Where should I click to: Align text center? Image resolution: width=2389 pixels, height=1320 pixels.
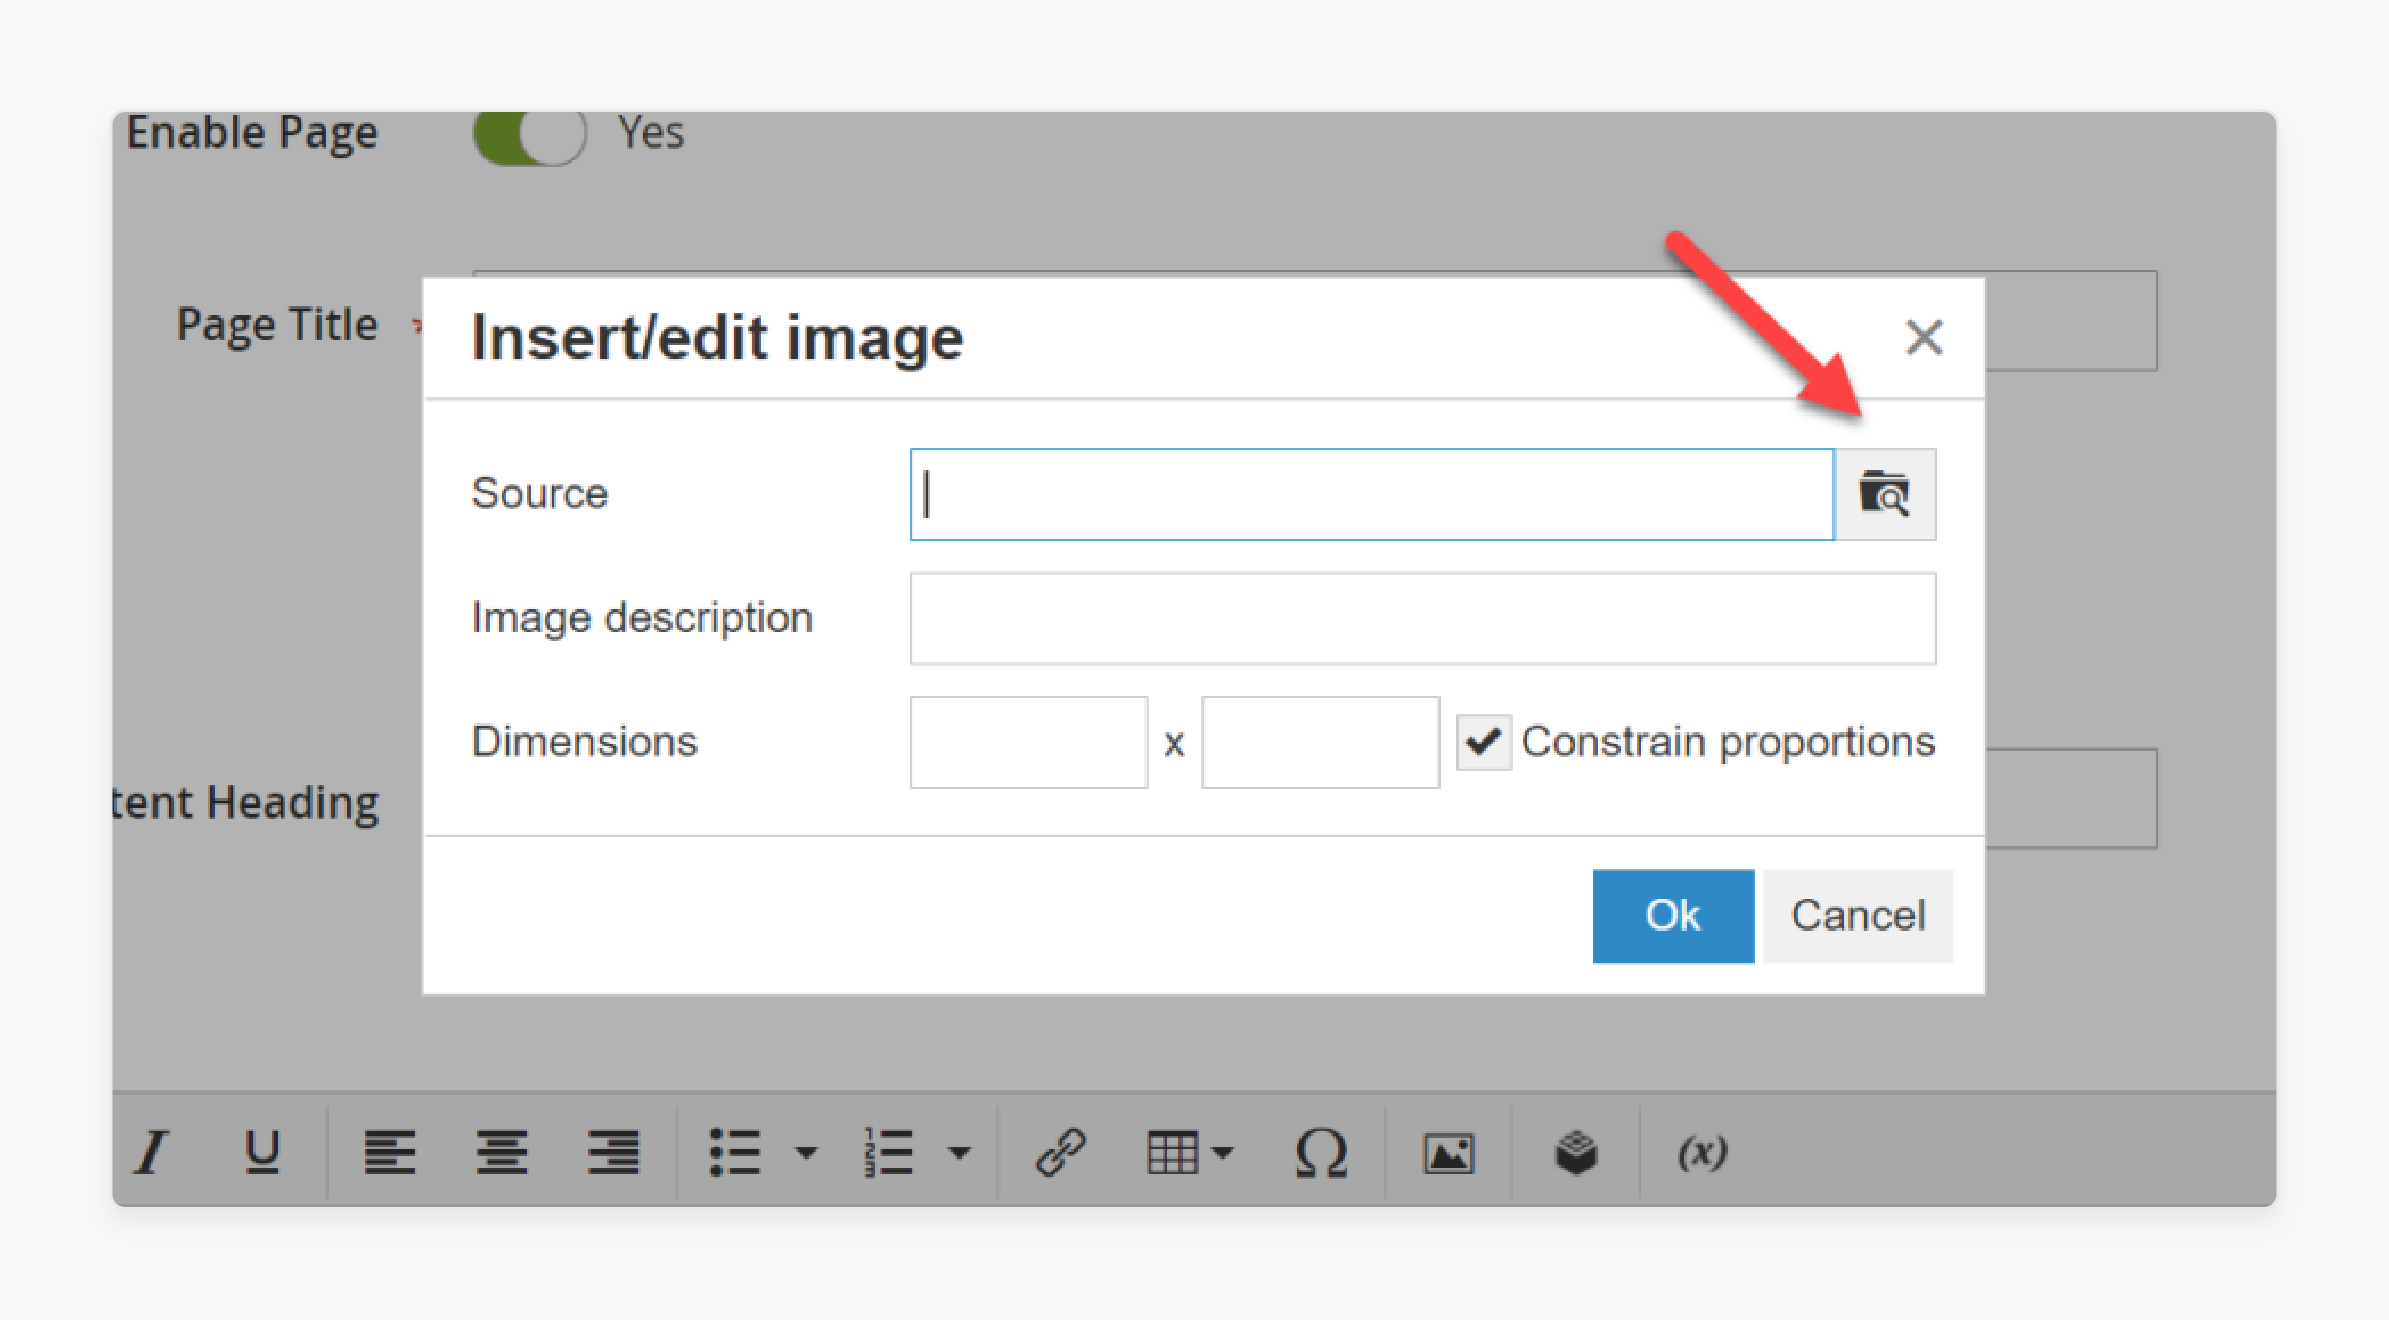pyautogui.click(x=502, y=1152)
